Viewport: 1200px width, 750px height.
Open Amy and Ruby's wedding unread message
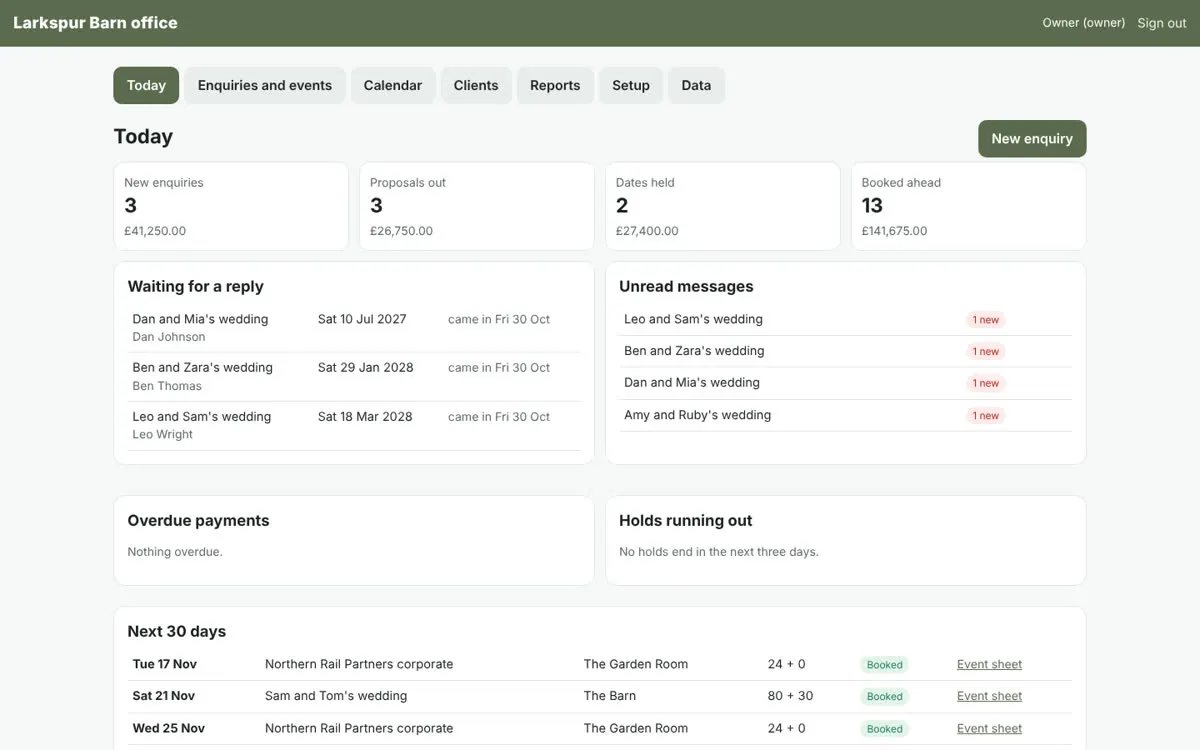tap(697, 415)
